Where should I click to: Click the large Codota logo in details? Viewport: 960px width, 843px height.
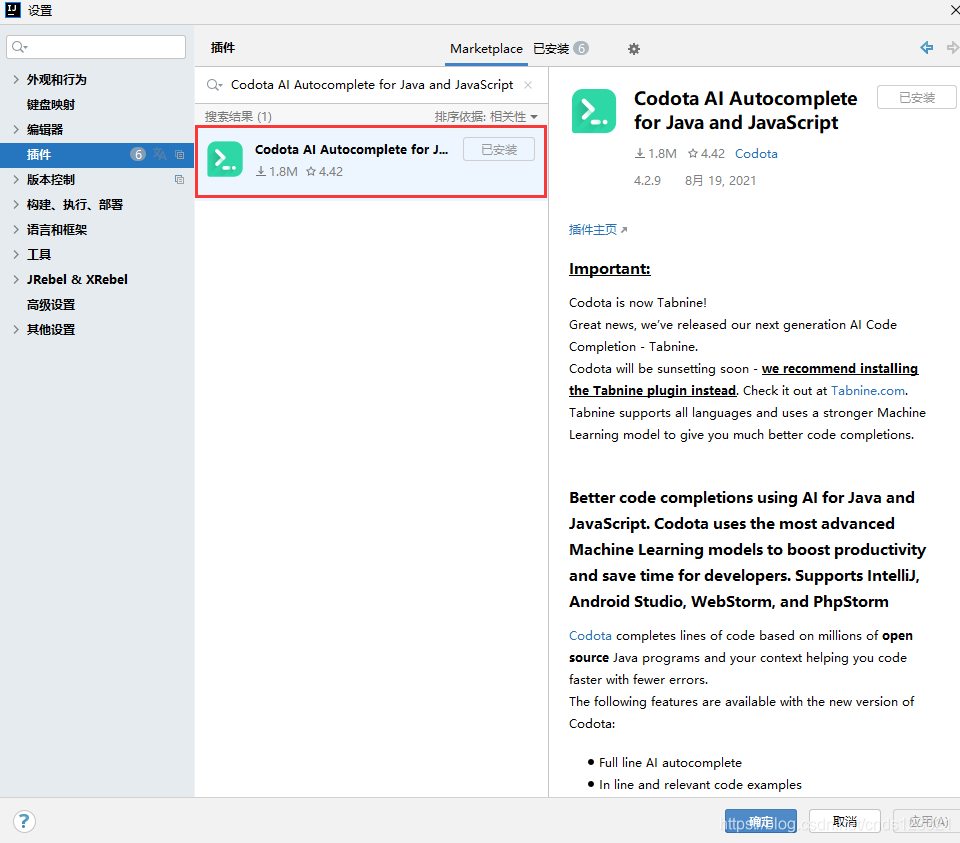pos(594,111)
